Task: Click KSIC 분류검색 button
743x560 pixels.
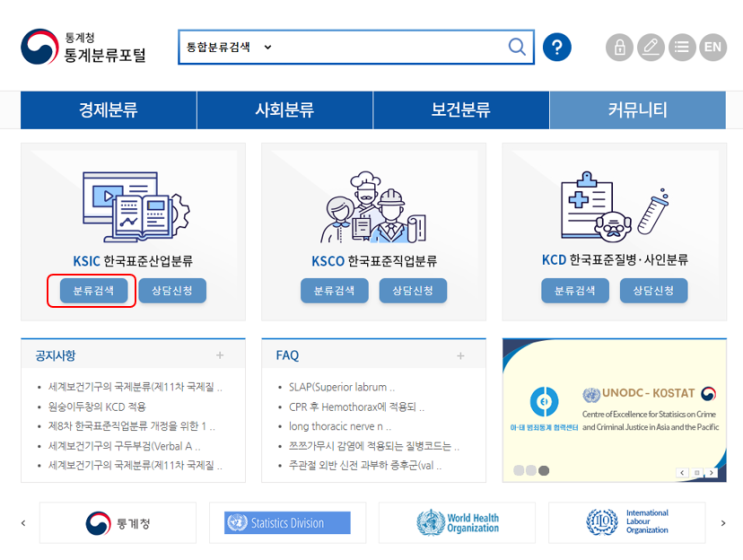Action: point(93,290)
